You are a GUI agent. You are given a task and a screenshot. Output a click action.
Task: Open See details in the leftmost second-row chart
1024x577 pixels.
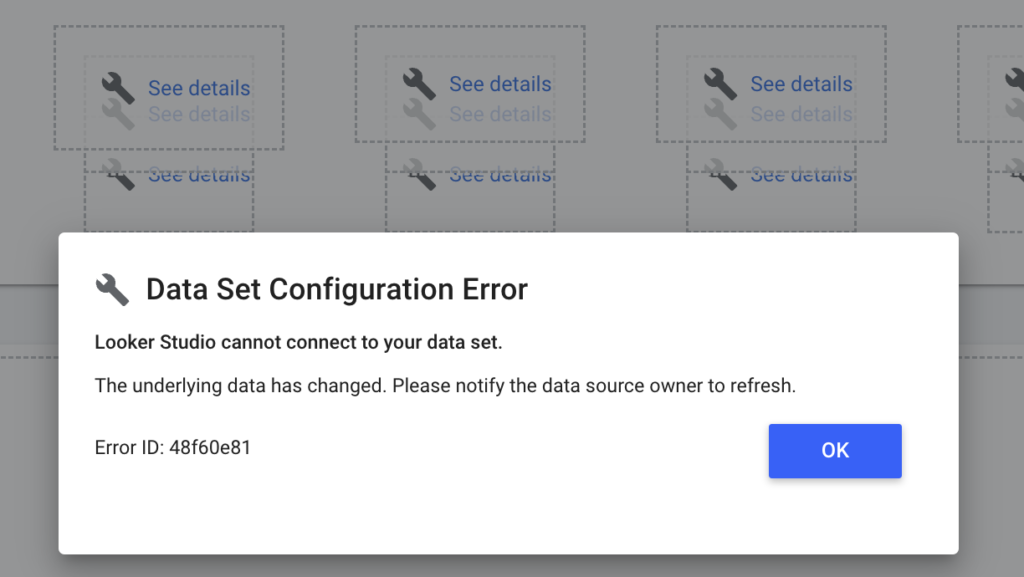pos(200,174)
